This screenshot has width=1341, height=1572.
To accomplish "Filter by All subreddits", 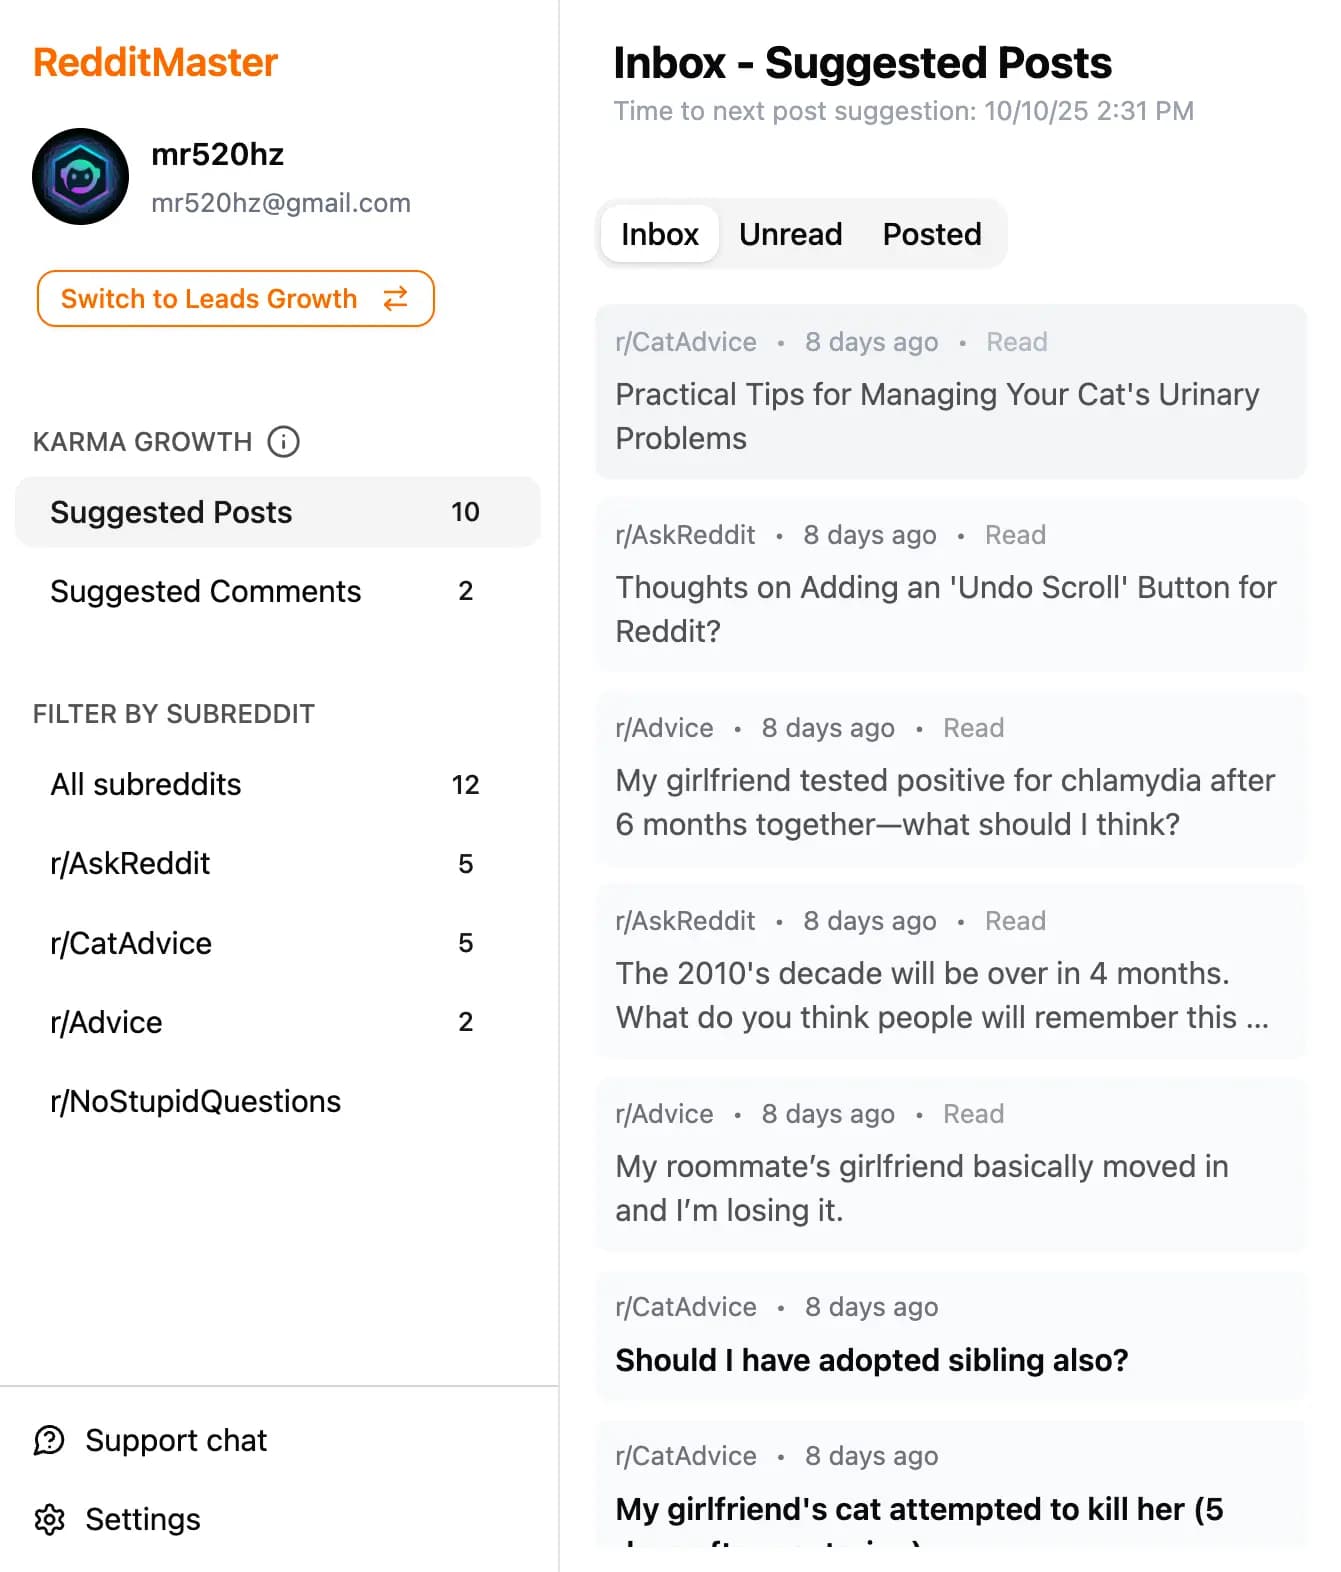I will (146, 784).
